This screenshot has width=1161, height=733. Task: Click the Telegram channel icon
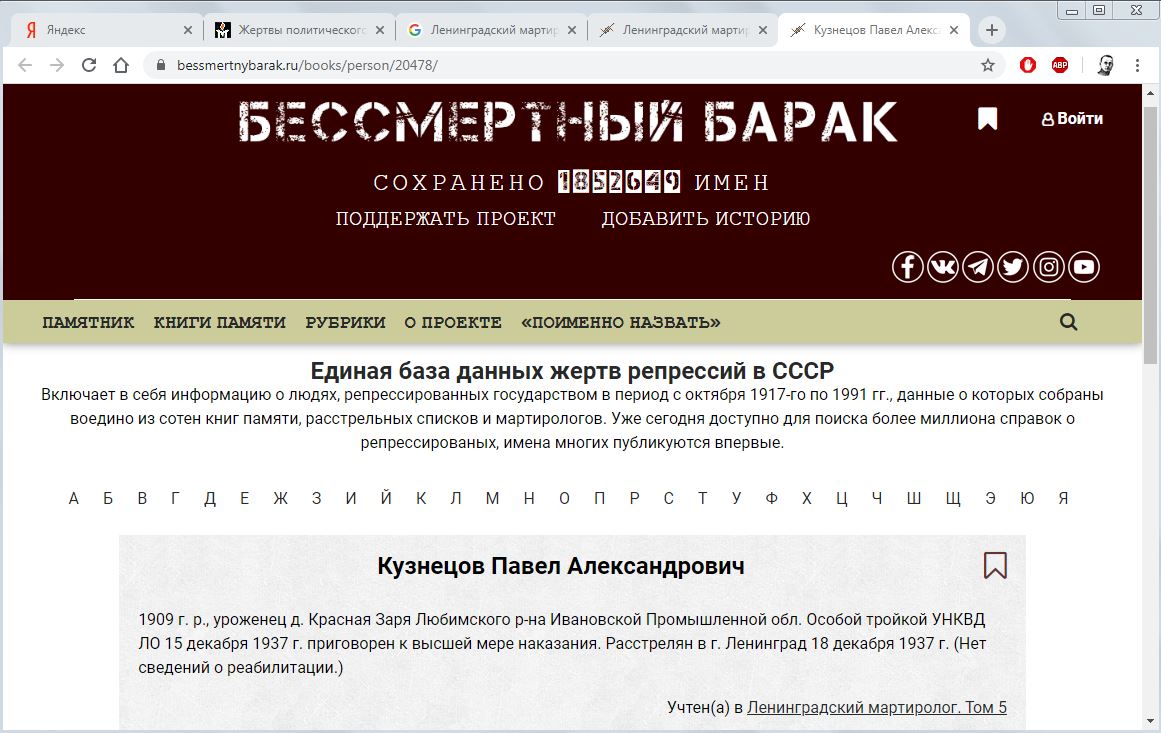977,266
